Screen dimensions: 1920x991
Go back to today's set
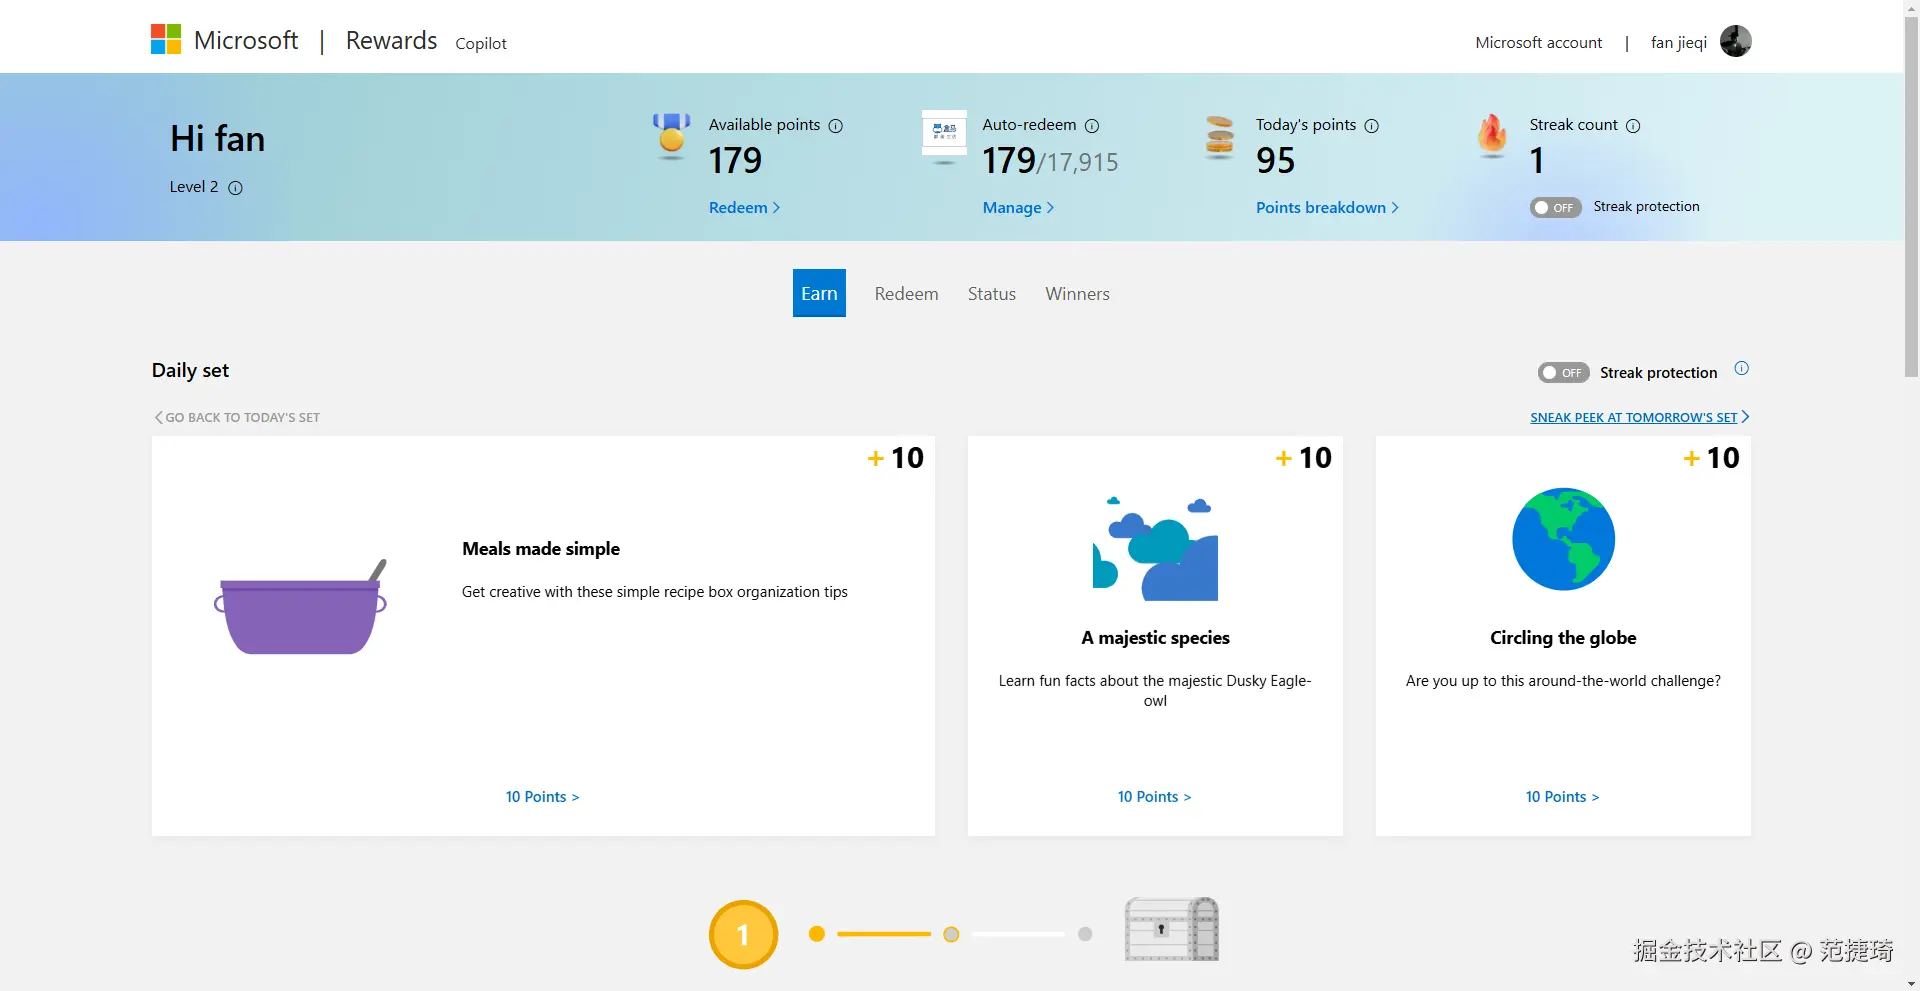[x=237, y=418]
